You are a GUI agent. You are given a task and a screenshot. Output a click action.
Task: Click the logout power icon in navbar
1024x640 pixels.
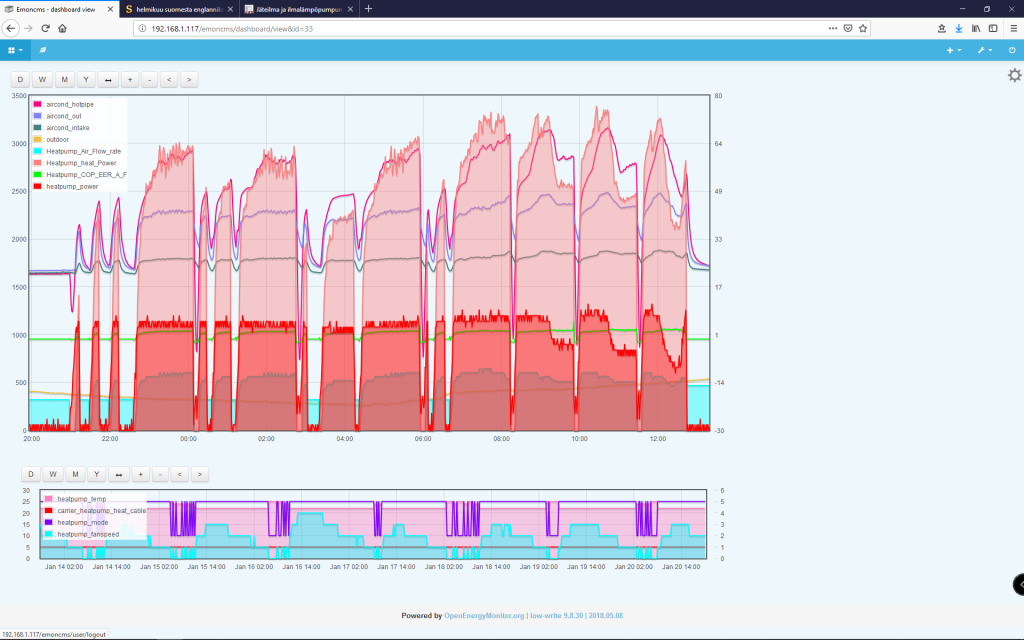[1012, 49]
